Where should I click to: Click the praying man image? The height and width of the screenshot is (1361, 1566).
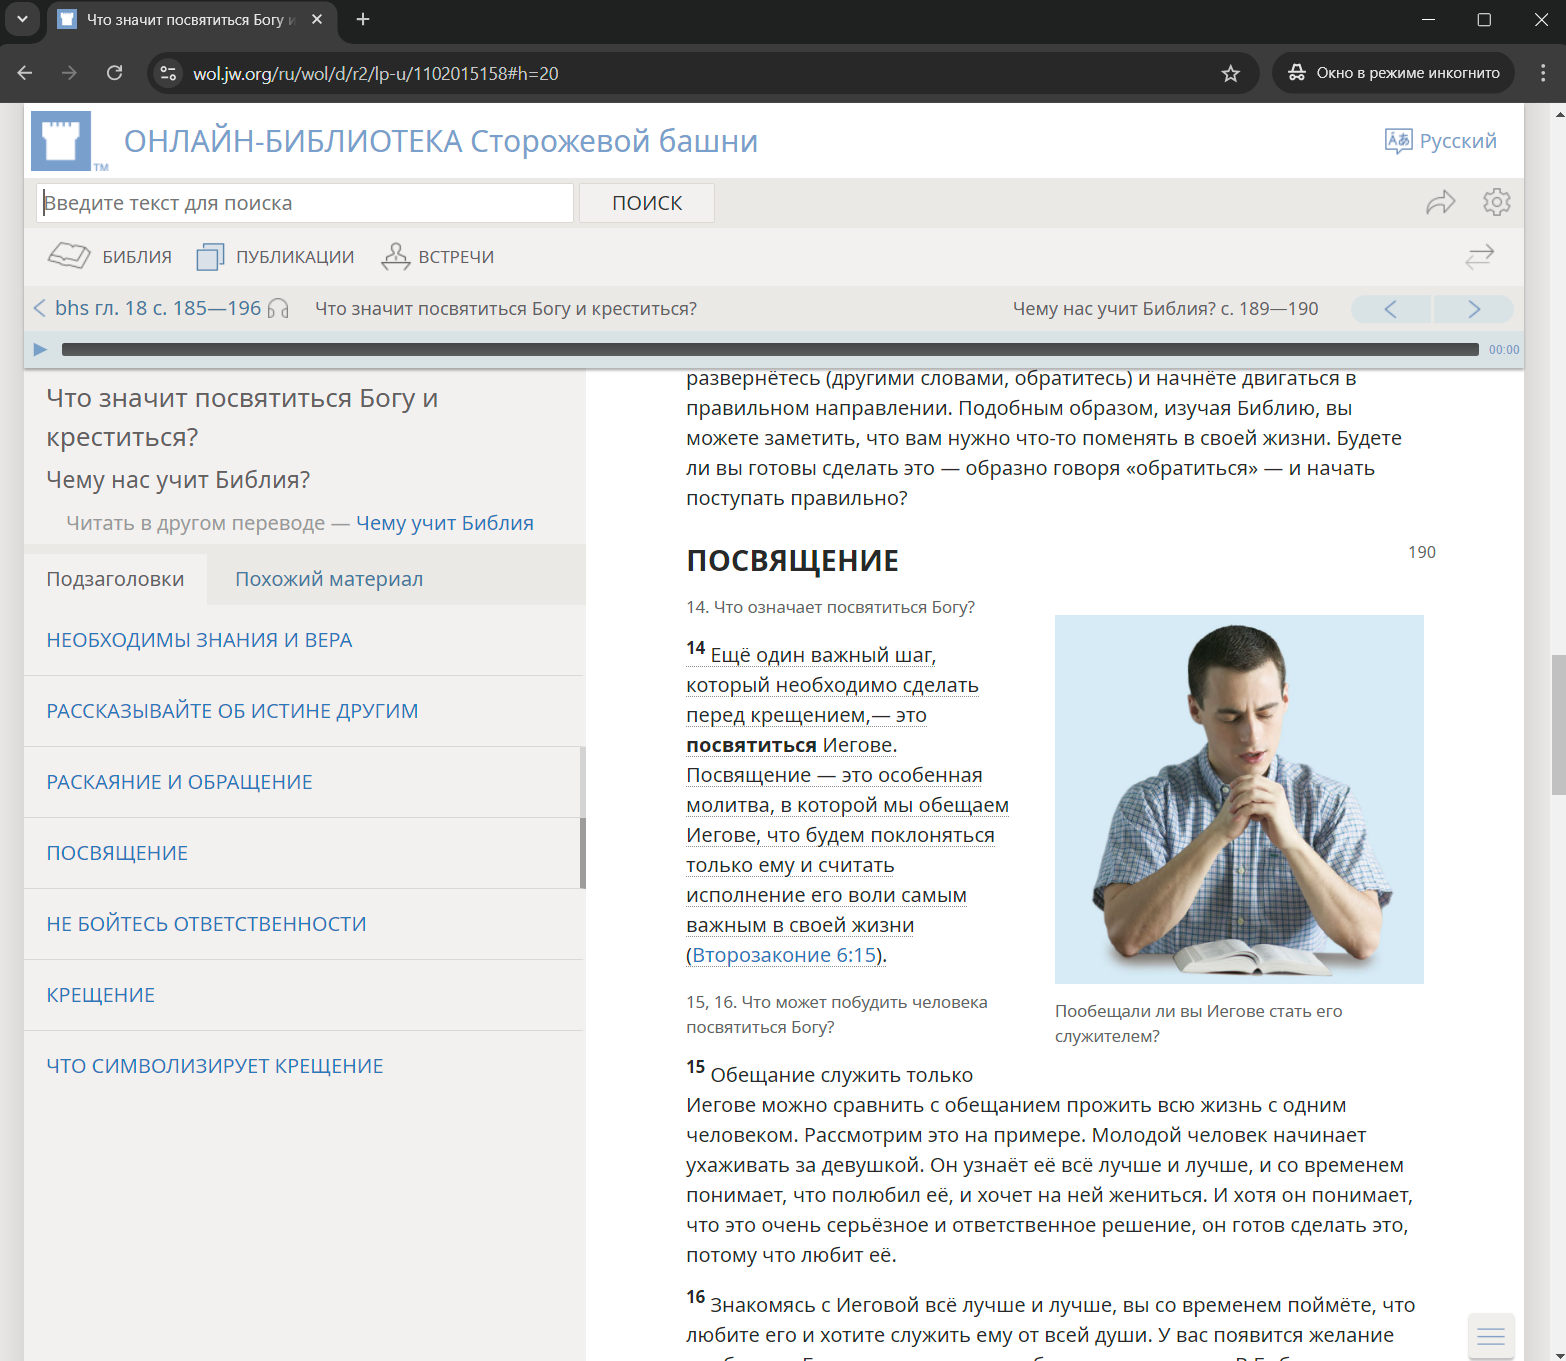tap(1239, 799)
